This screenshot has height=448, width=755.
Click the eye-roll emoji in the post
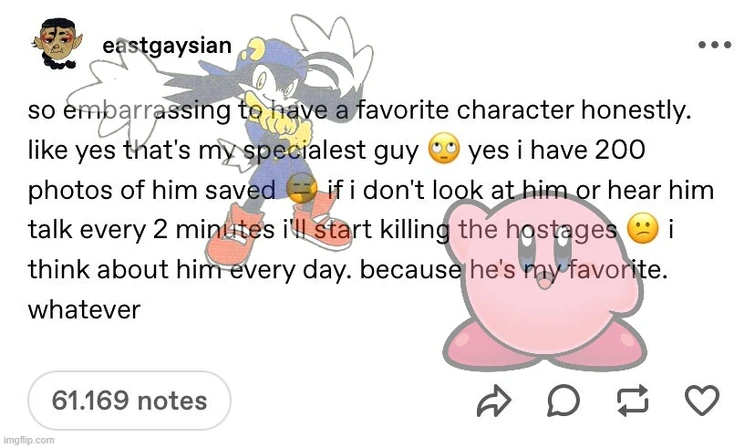point(443,151)
